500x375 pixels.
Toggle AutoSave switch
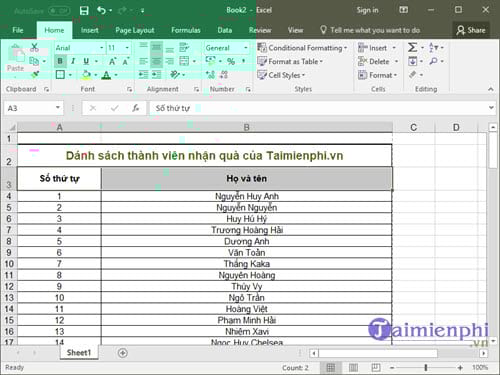point(59,11)
